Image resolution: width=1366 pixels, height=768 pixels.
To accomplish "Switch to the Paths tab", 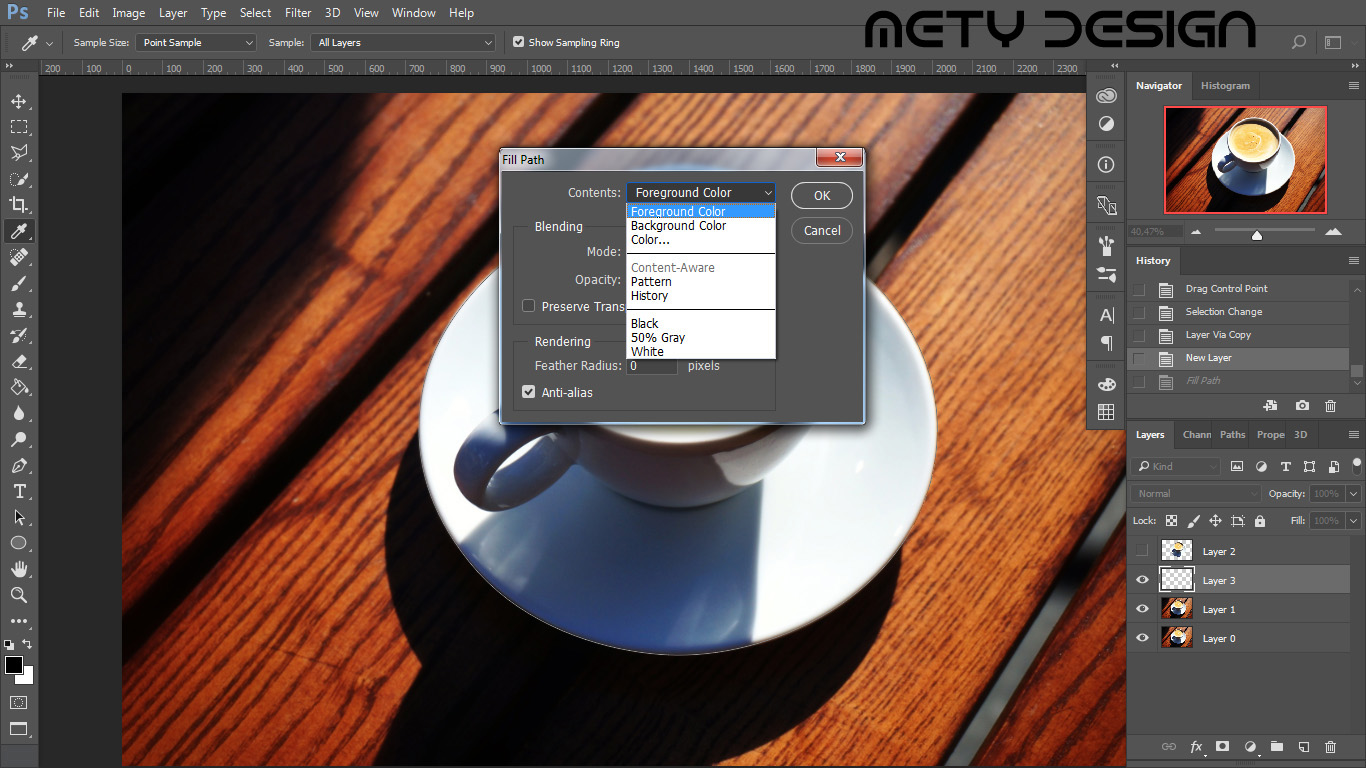I will [x=1232, y=435].
